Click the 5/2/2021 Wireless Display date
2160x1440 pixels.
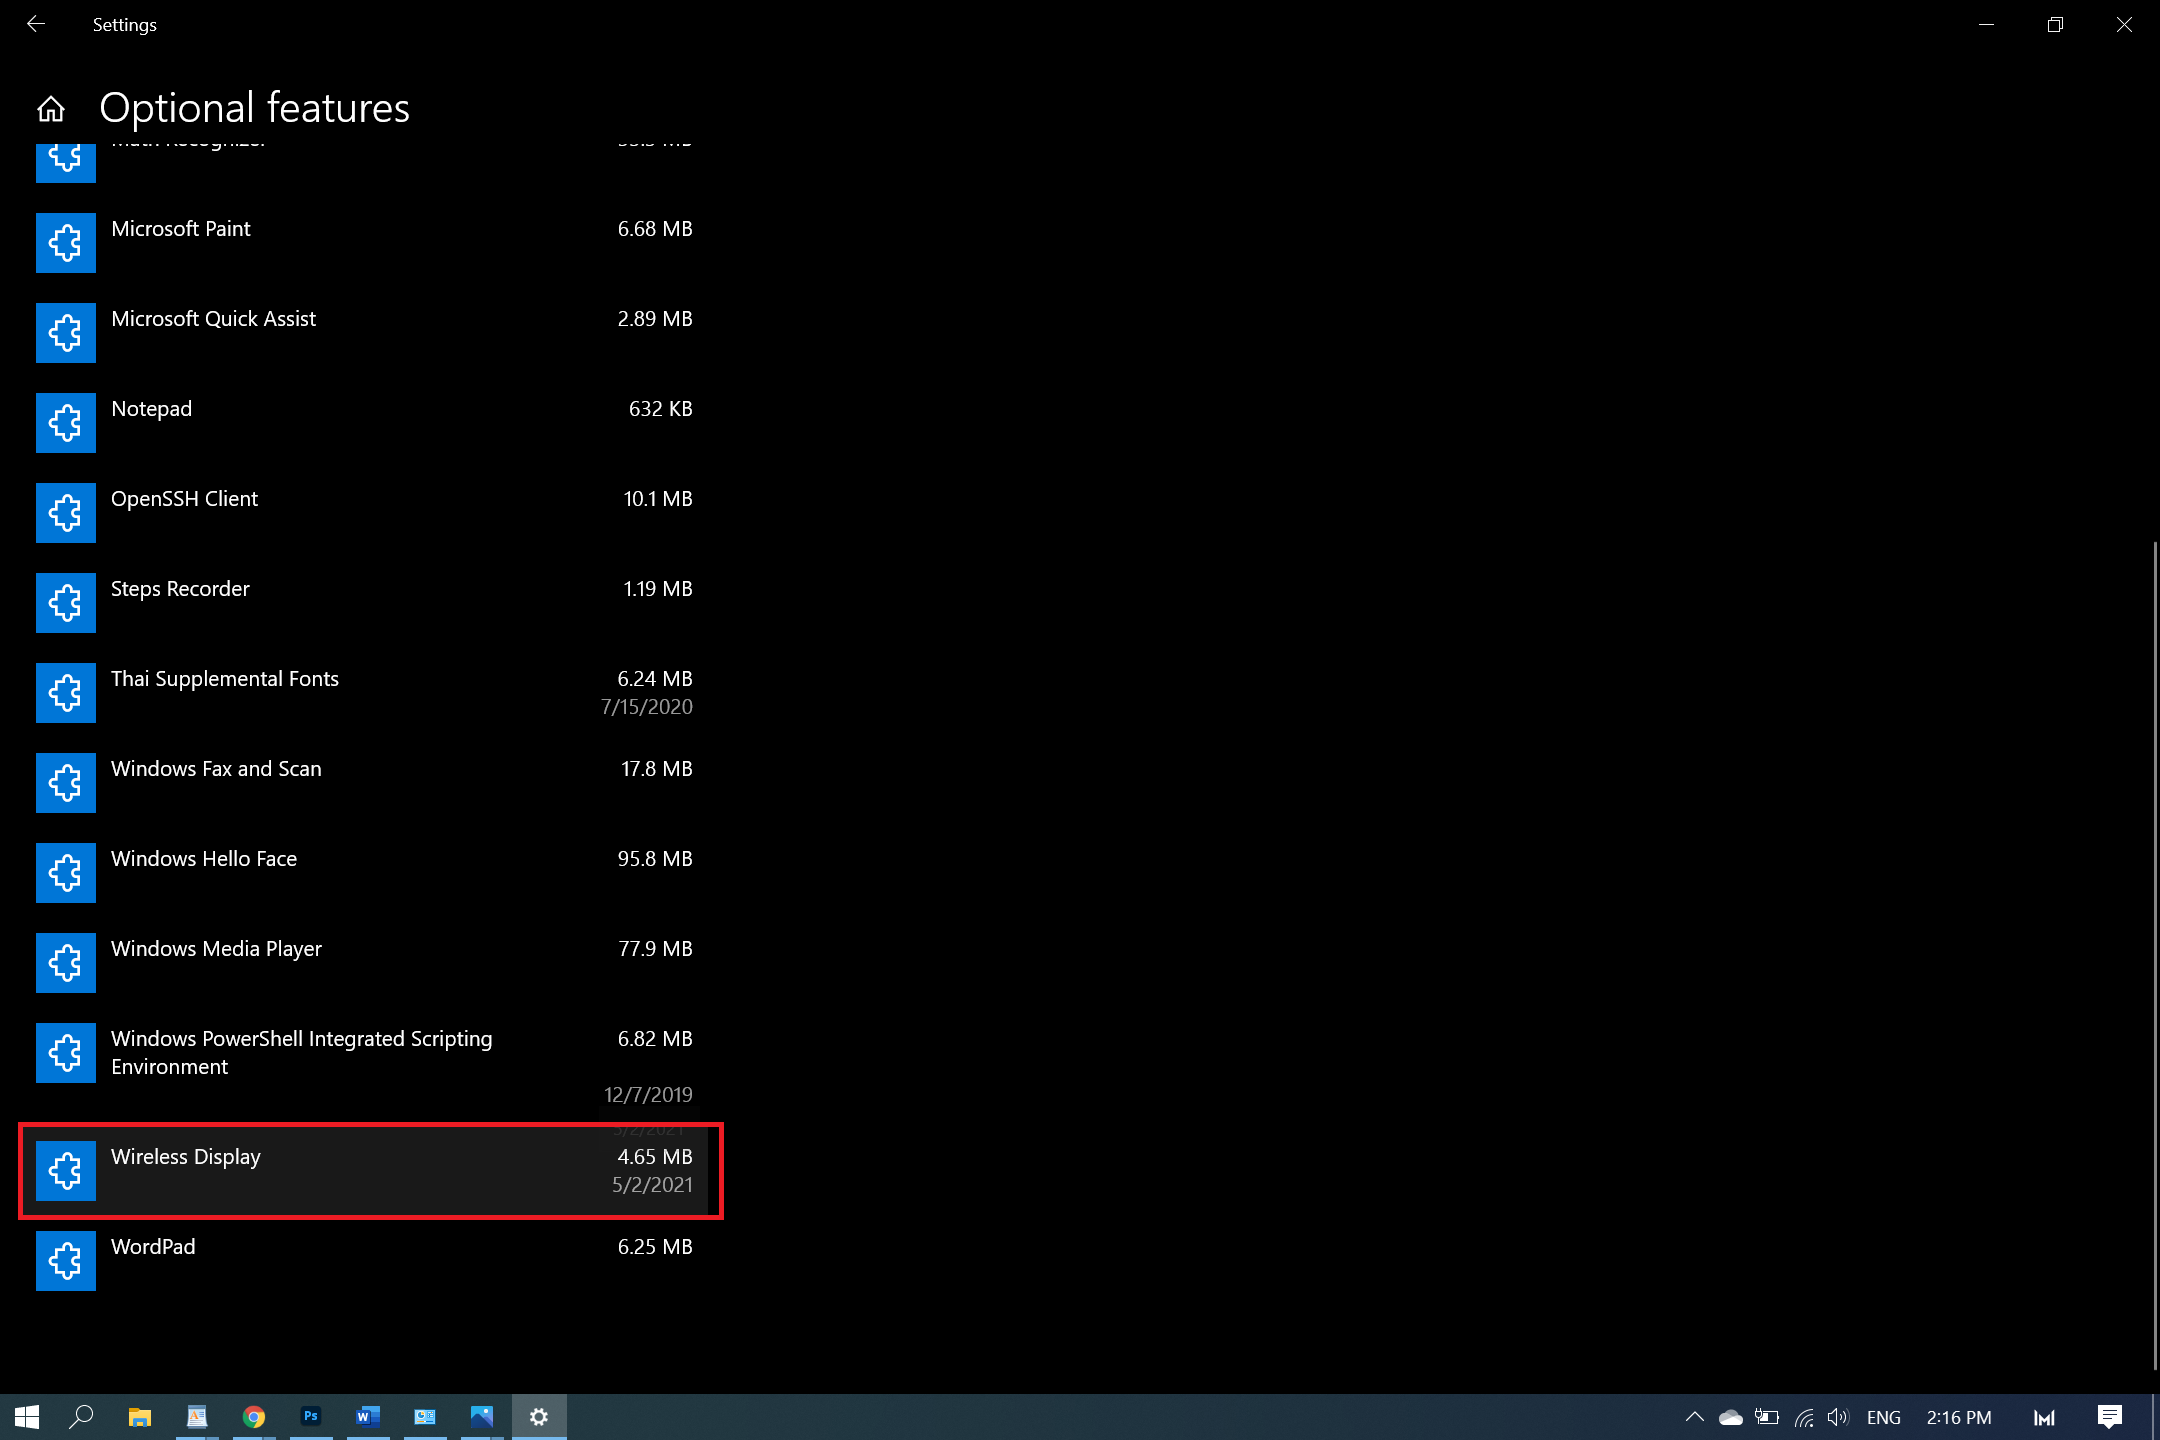pyautogui.click(x=653, y=1185)
